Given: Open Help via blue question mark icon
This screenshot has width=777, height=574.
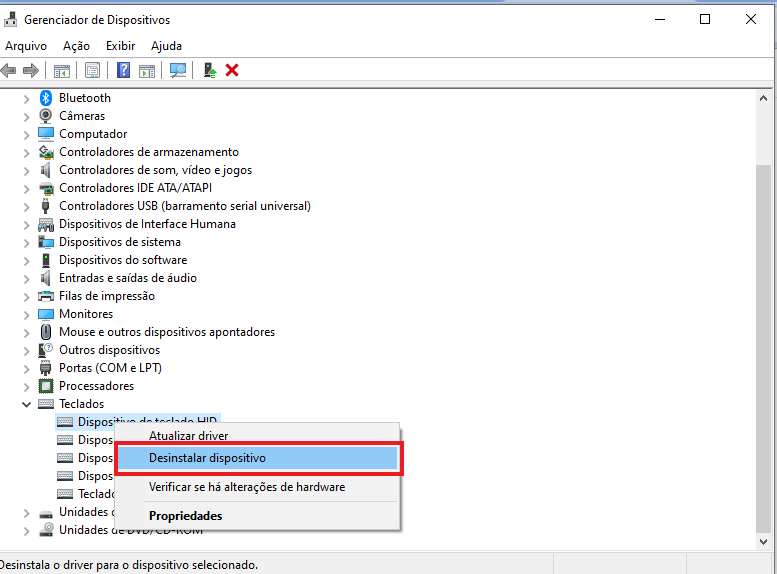Looking at the screenshot, I should [x=123, y=70].
